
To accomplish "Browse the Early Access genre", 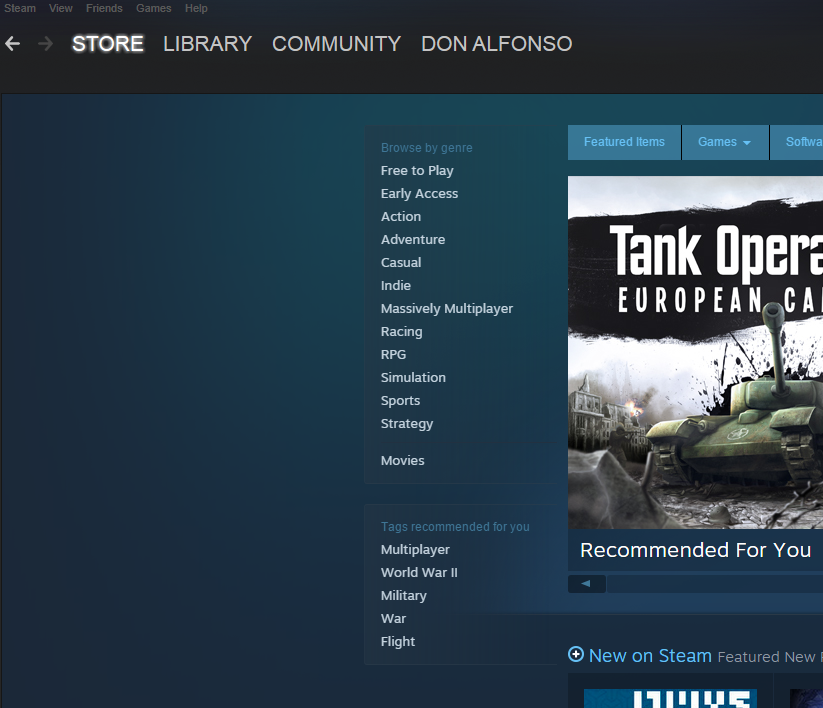I will click(419, 194).
